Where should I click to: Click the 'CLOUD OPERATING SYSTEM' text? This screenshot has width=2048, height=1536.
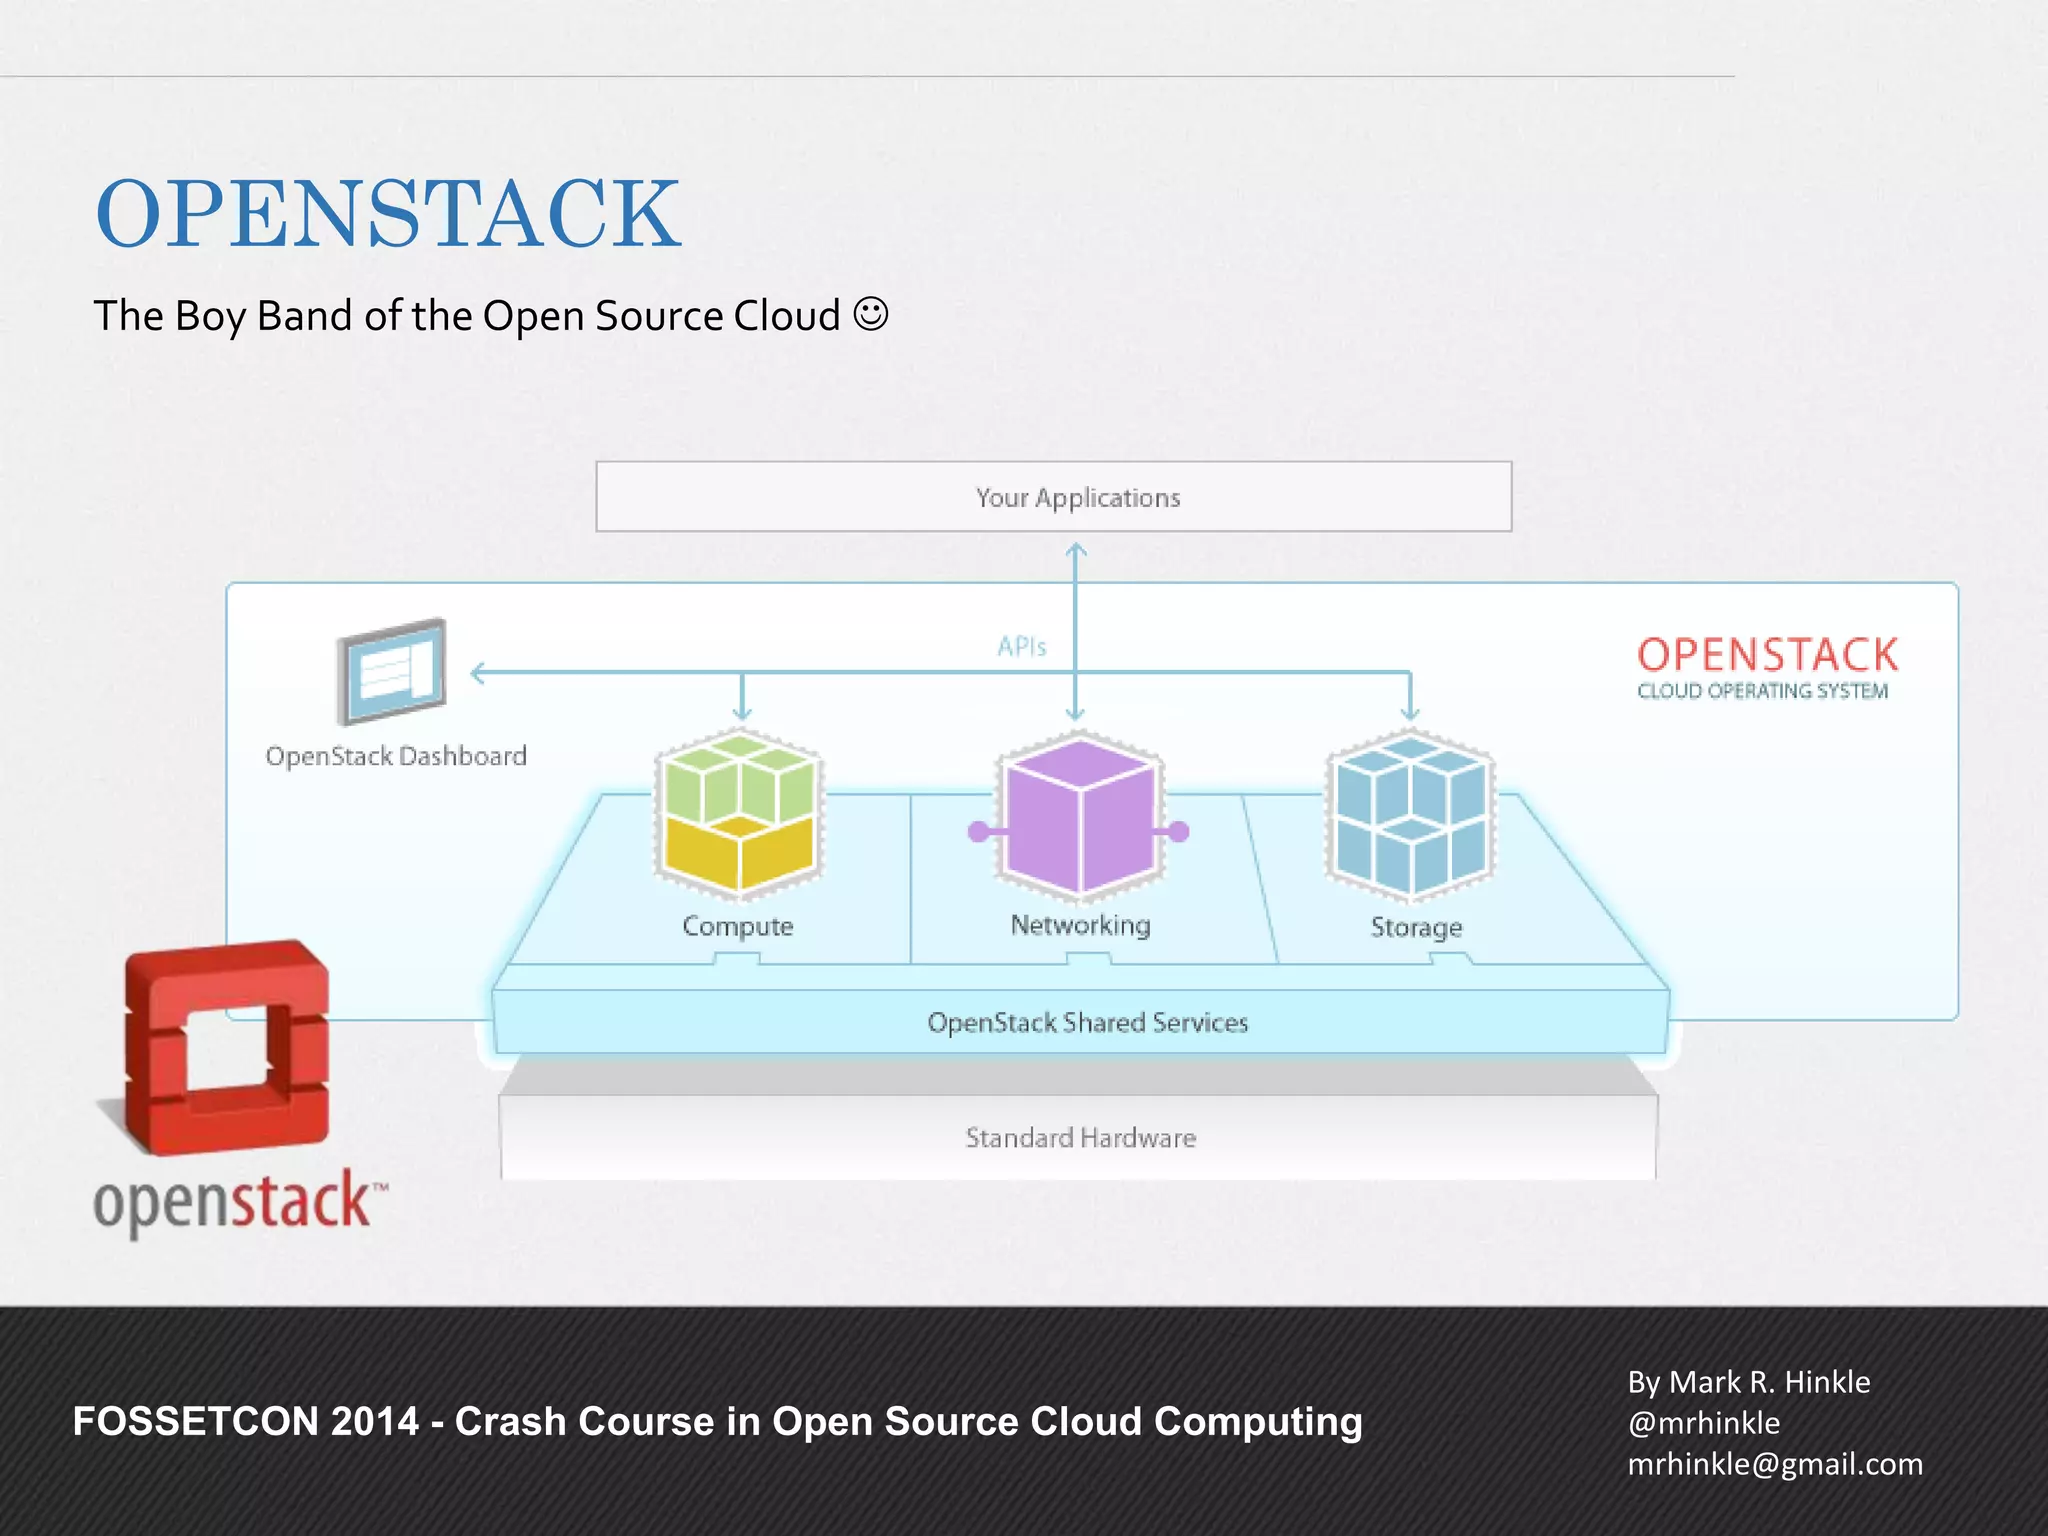1763,691
